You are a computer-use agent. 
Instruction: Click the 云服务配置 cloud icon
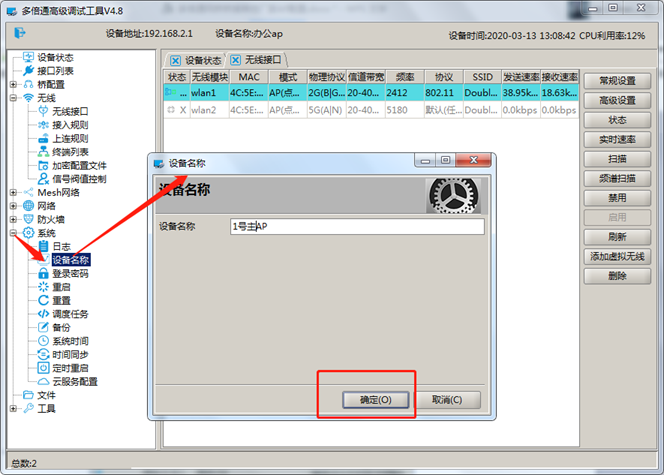[43, 381]
